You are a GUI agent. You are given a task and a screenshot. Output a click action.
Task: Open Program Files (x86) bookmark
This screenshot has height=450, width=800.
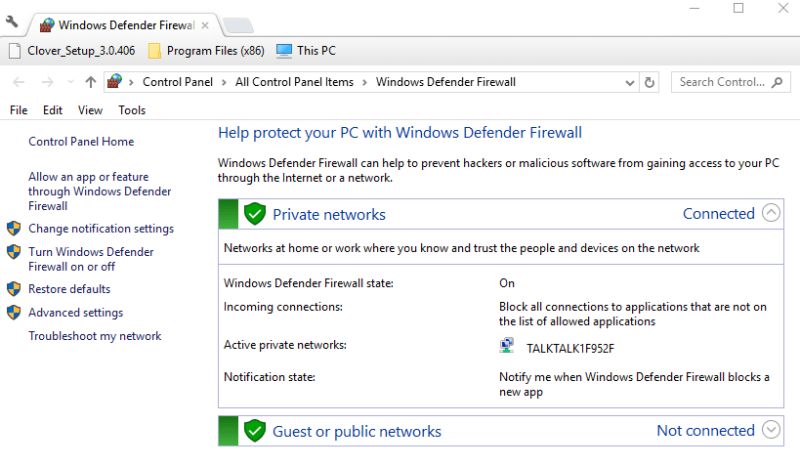coord(215,51)
